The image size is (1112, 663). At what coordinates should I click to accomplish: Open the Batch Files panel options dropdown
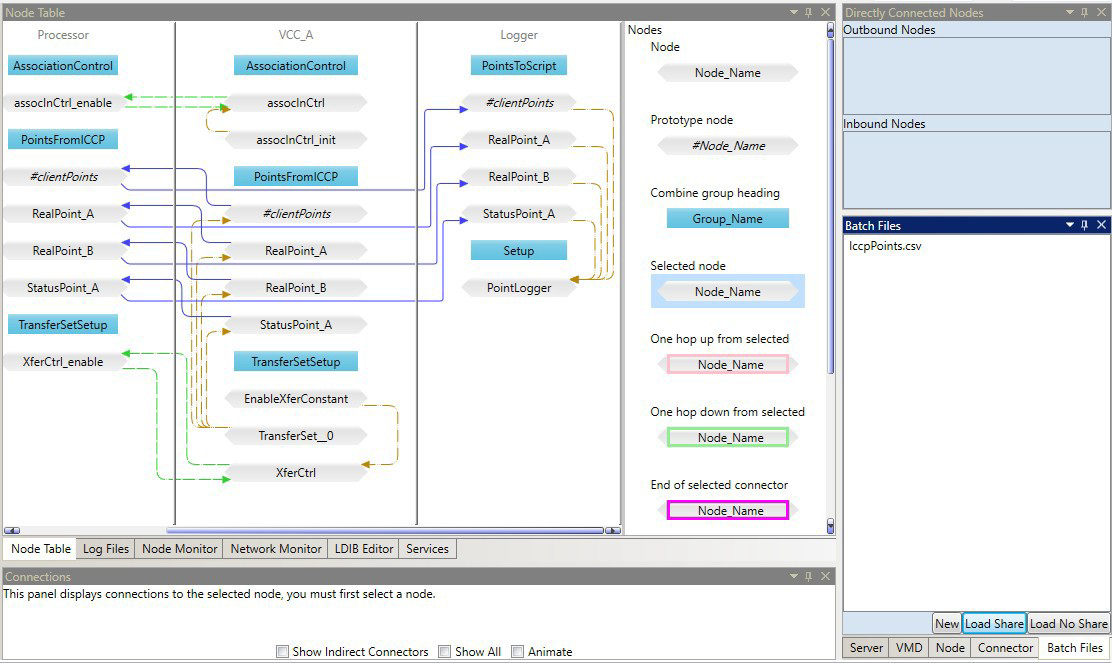[x=1070, y=225]
